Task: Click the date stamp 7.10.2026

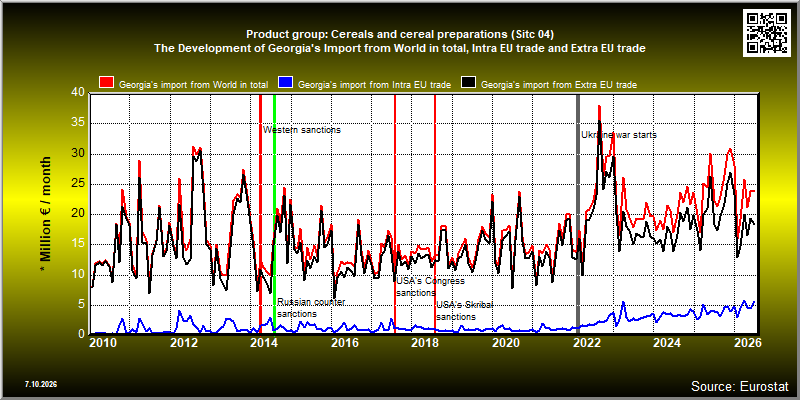Action: pyautogui.click(x=40, y=384)
